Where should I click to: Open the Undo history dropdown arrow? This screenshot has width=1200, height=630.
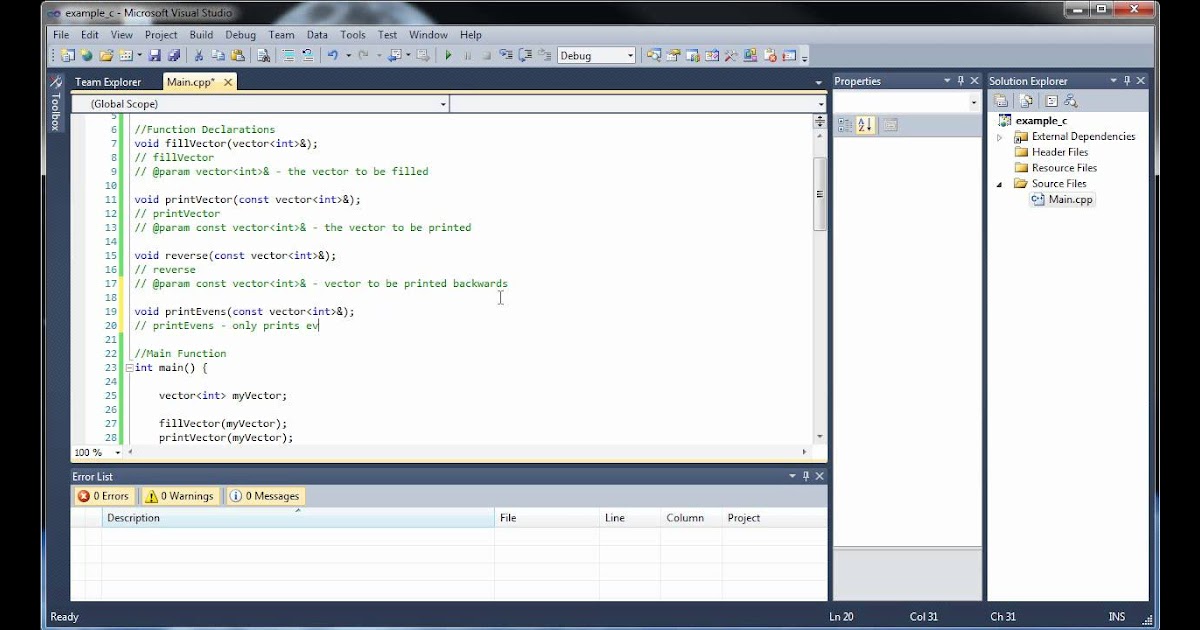coord(348,56)
